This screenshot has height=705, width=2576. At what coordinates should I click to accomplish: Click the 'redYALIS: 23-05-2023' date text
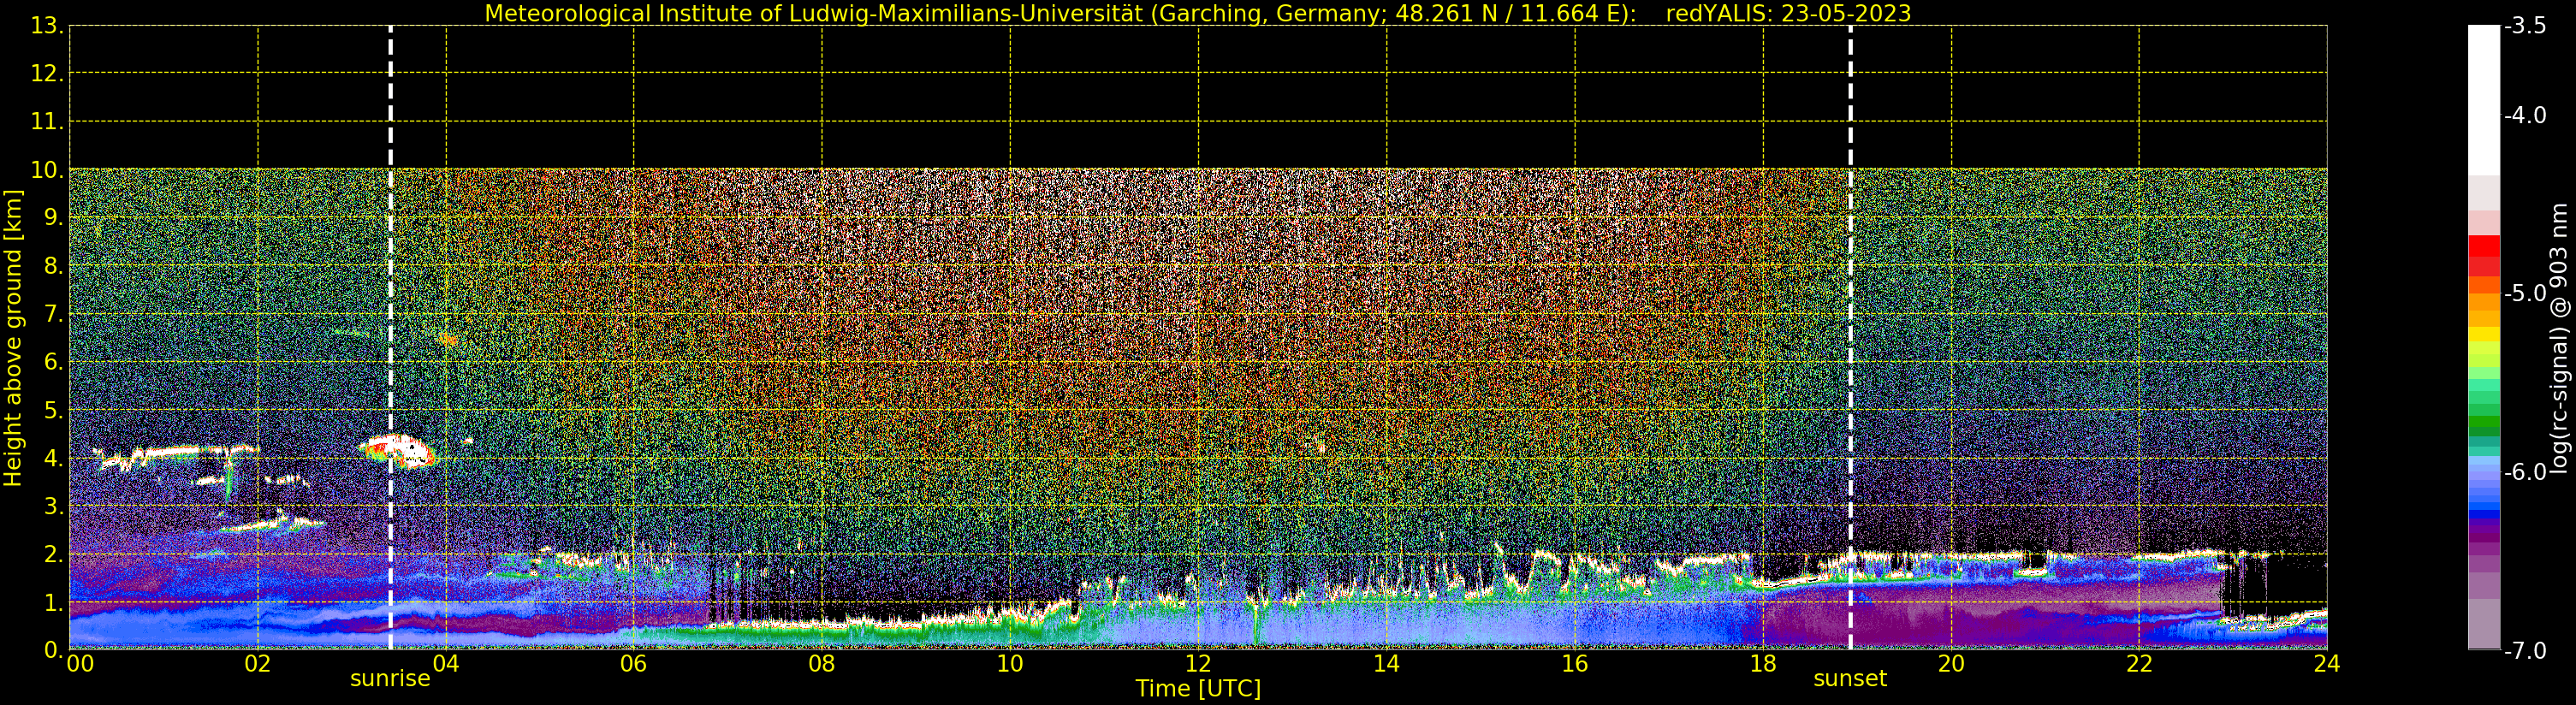click(x=1788, y=13)
